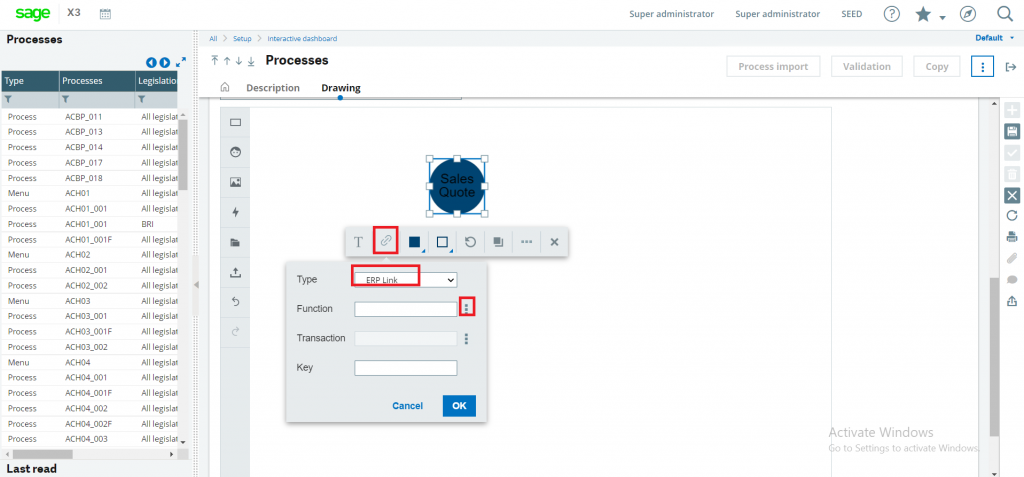The image size is (1024, 477).
Task: Click the rotate icon in shape toolbar
Action: click(470, 242)
